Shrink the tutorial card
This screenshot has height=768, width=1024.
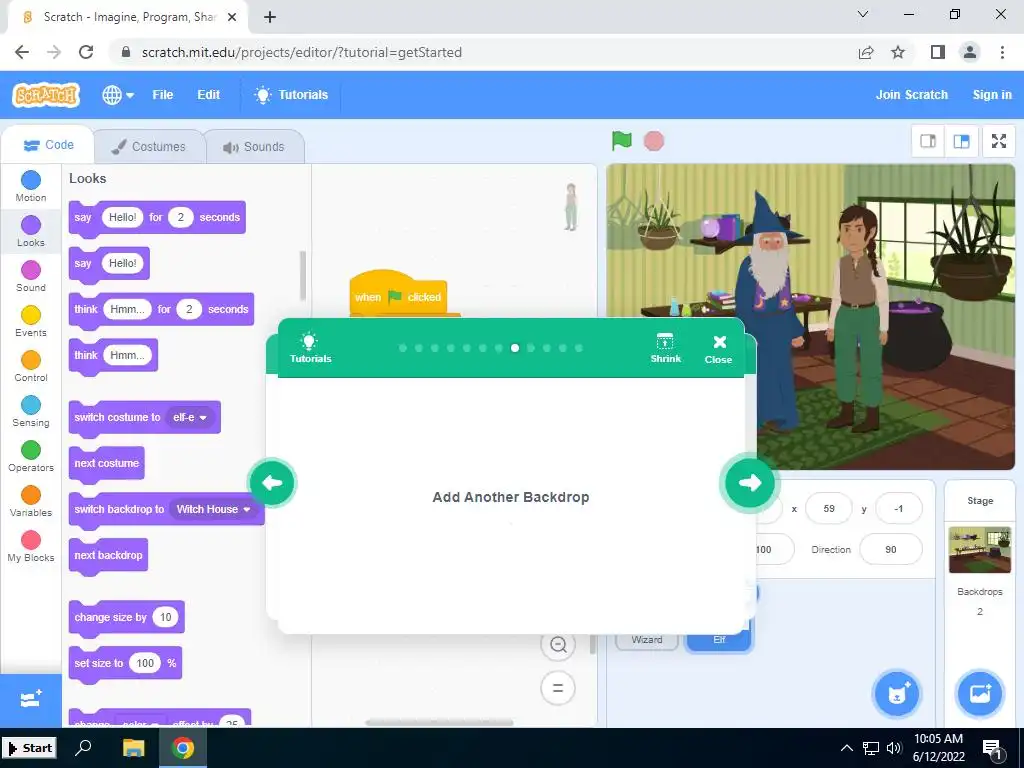pos(665,348)
